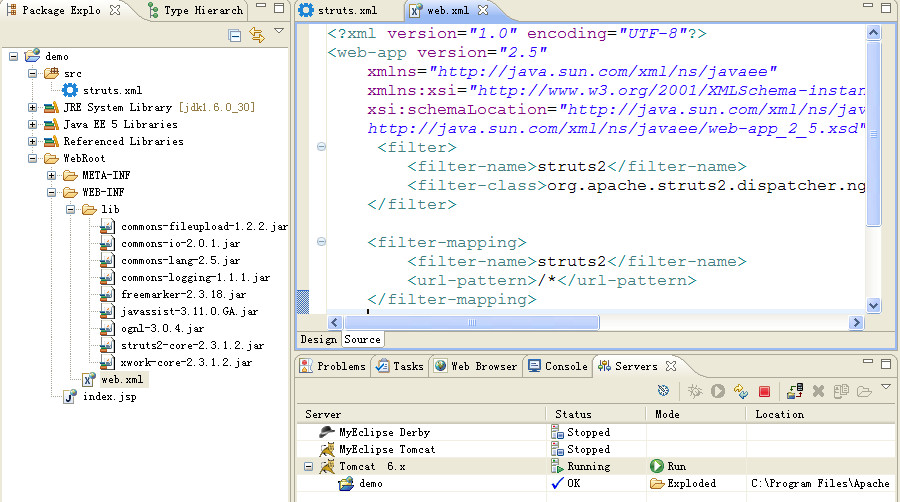Click the debug server bug icon
Image resolution: width=900 pixels, height=502 pixels.
(695, 391)
